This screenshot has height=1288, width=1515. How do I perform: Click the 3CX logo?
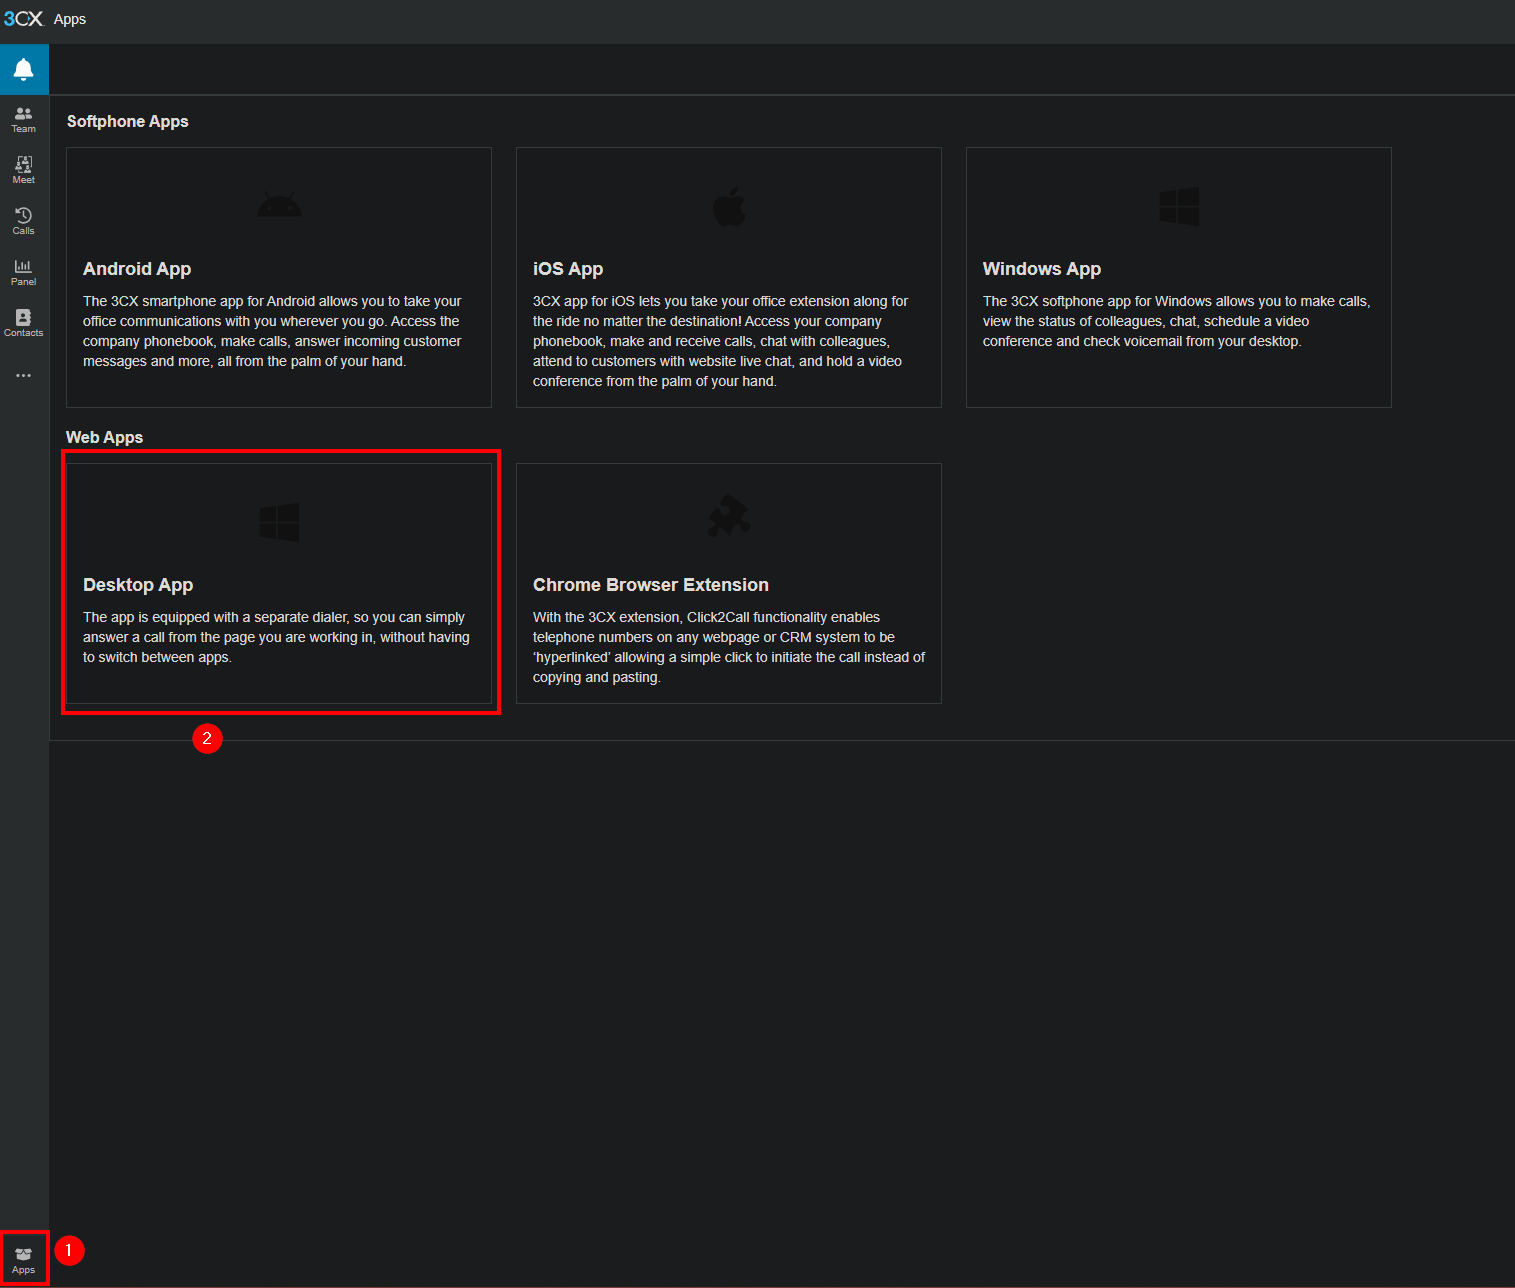23,19
